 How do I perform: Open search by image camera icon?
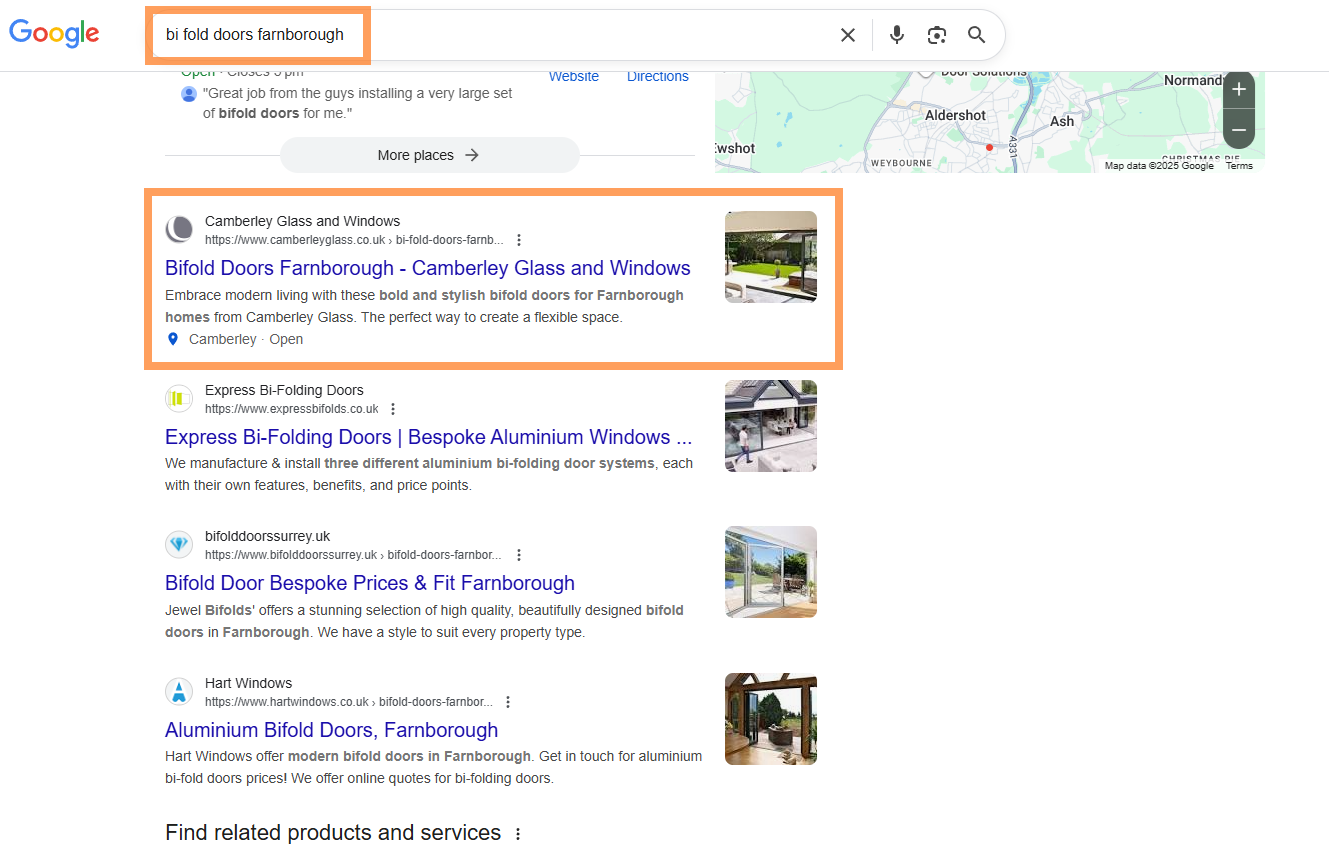937,35
